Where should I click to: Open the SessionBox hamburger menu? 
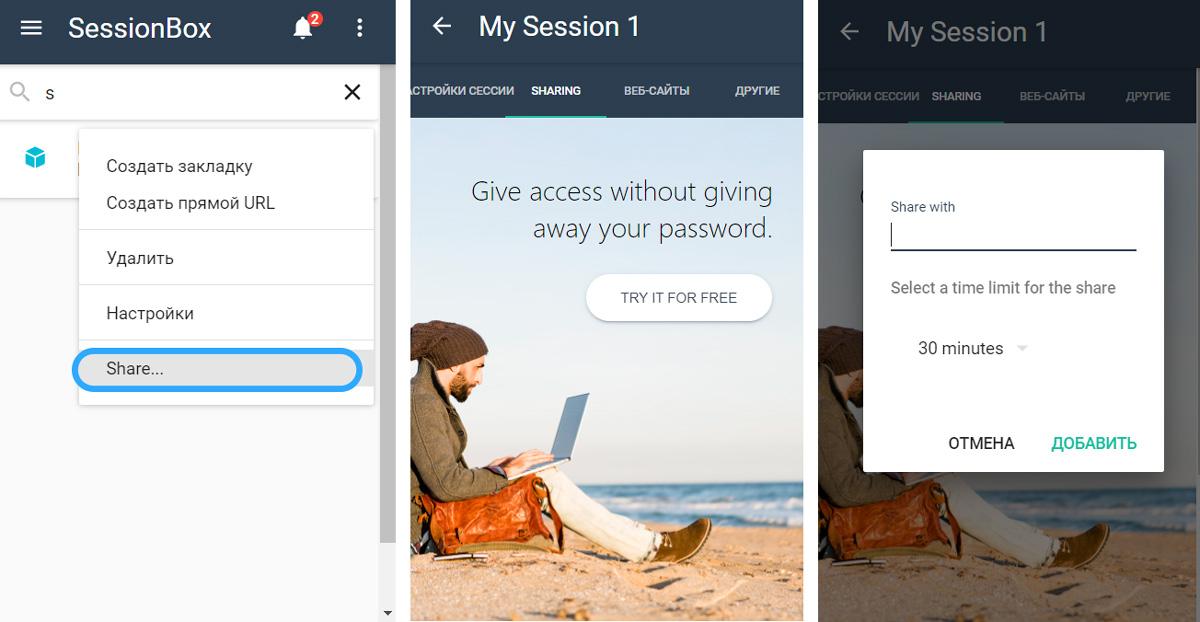[31, 28]
